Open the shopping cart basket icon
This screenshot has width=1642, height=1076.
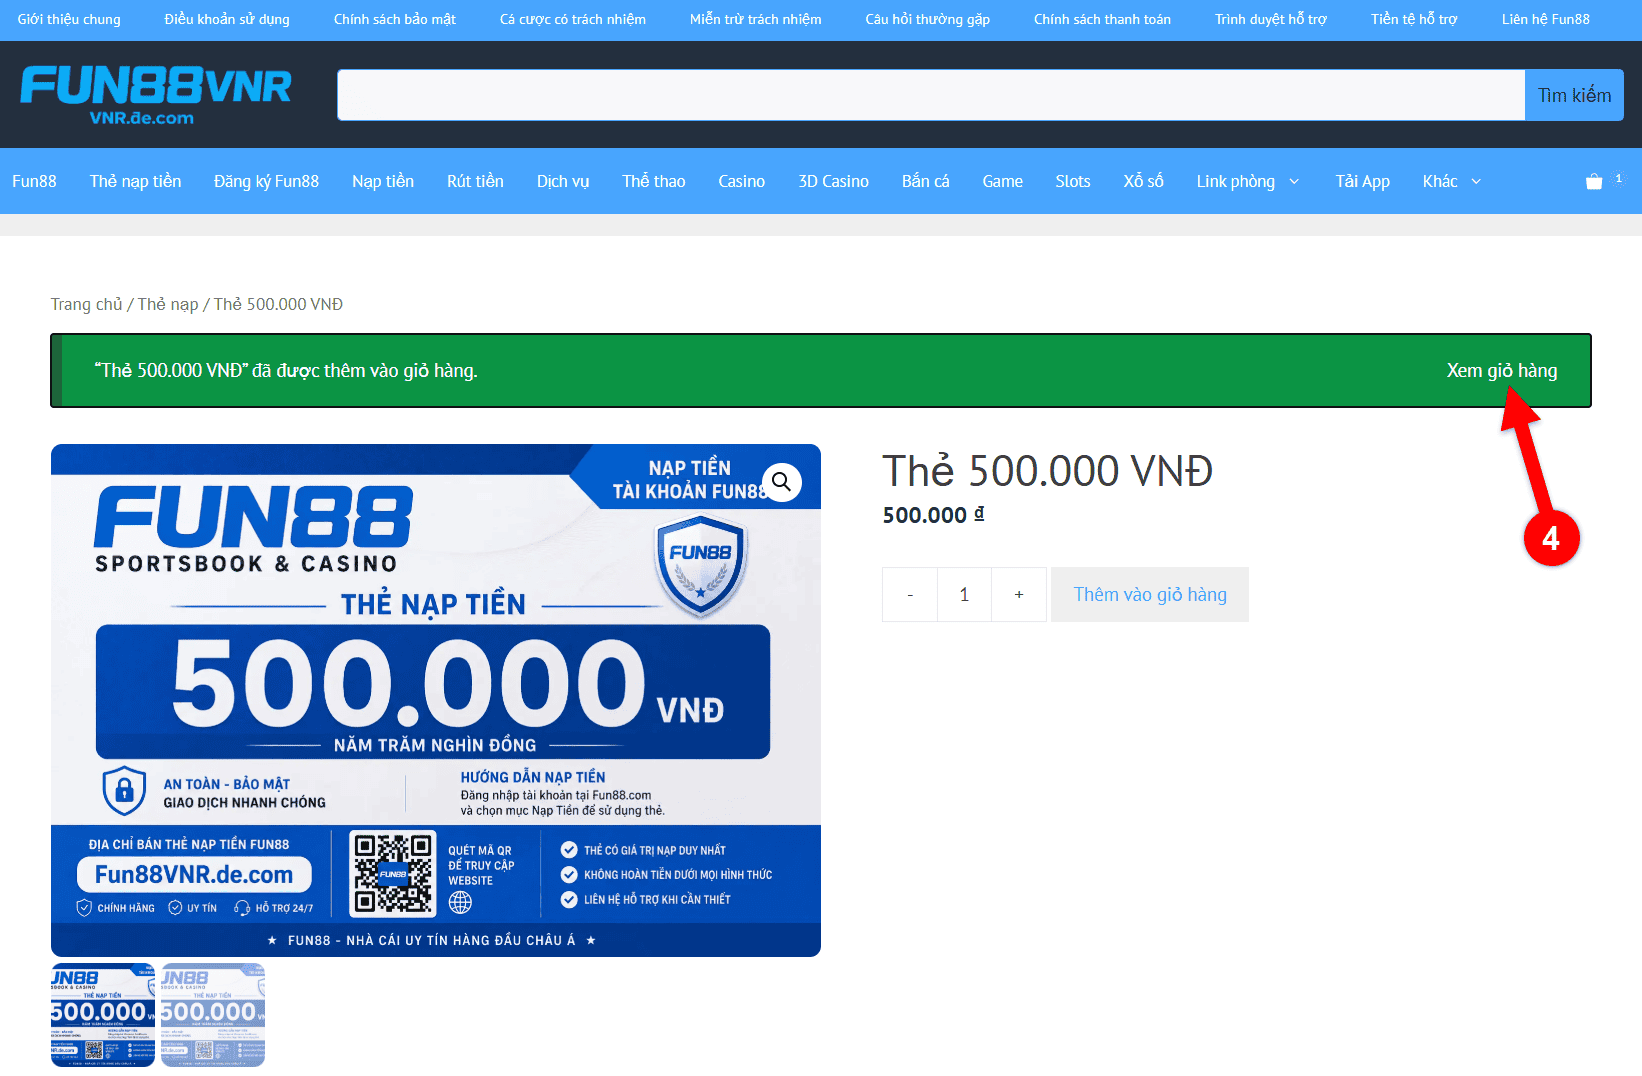tap(1594, 181)
